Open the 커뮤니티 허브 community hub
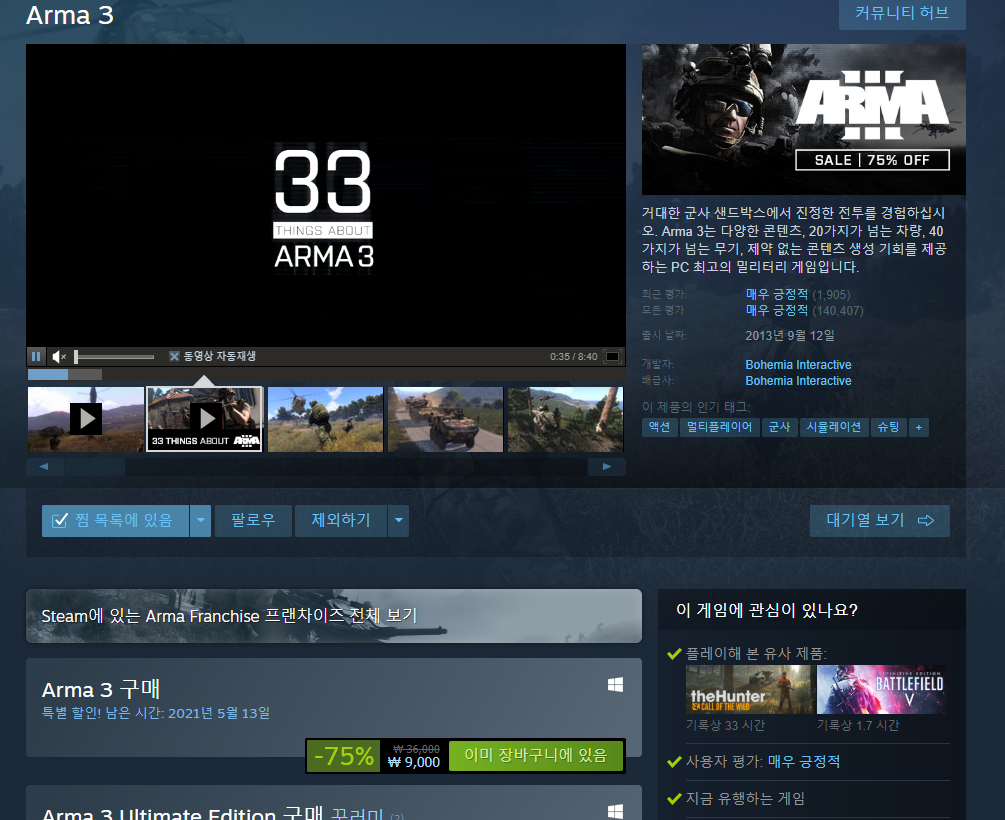 point(902,13)
